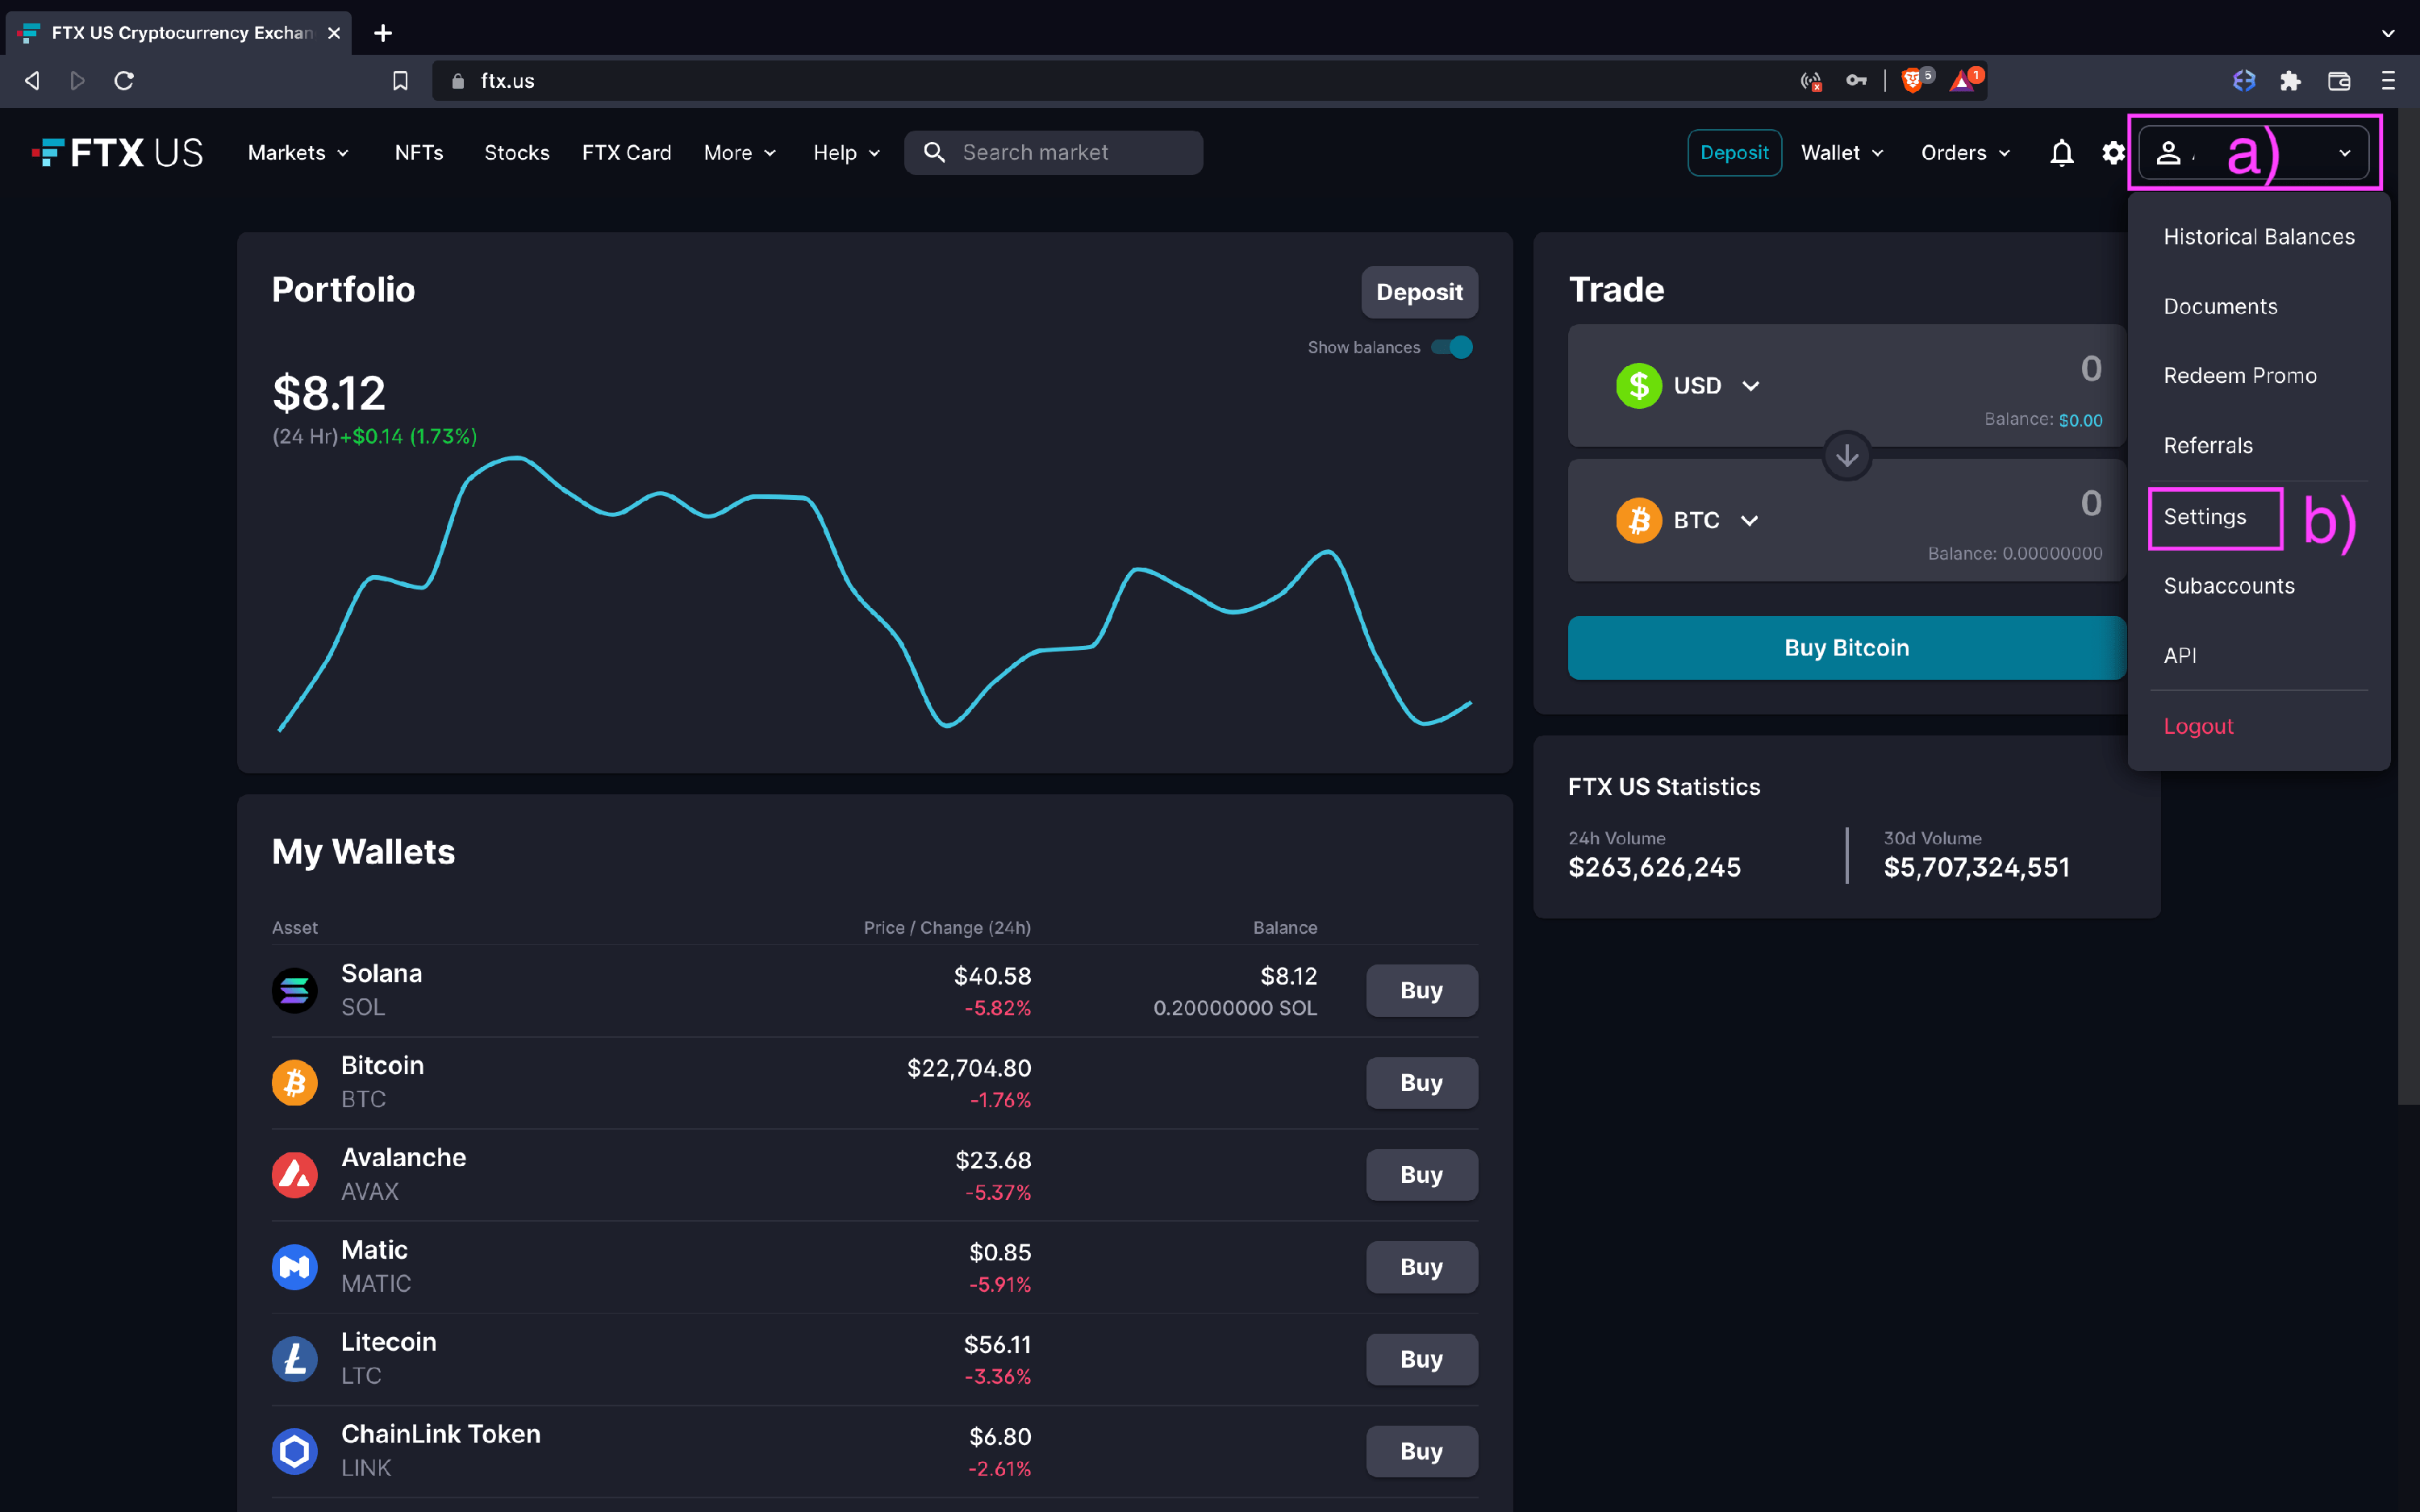Click the FTX US logo
This screenshot has width=2420, height=1512.
117,153
